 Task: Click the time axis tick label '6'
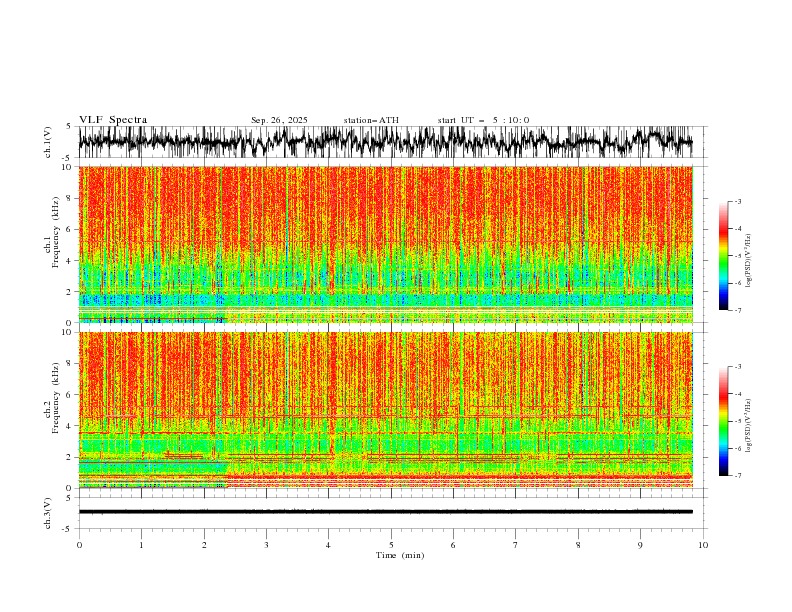[453, 545]
